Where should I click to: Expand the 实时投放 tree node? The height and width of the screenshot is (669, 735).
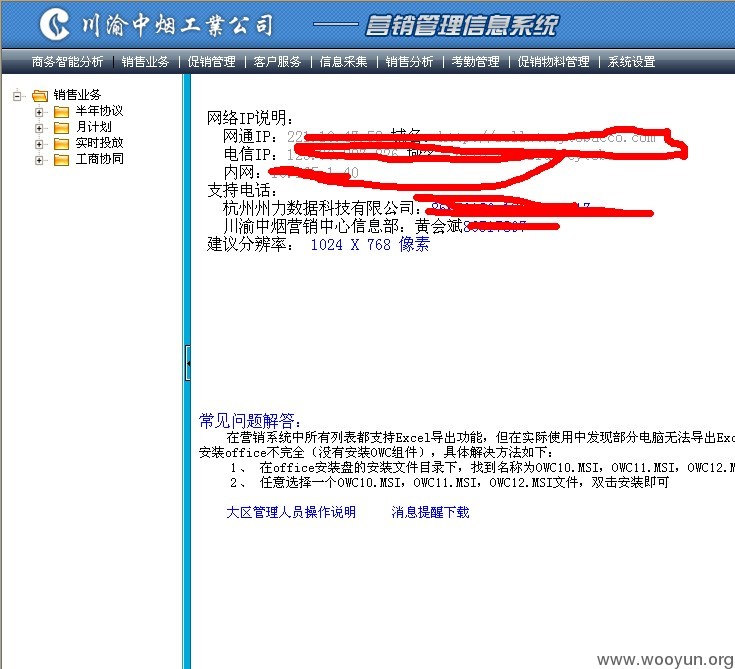(x=39, y=144)
